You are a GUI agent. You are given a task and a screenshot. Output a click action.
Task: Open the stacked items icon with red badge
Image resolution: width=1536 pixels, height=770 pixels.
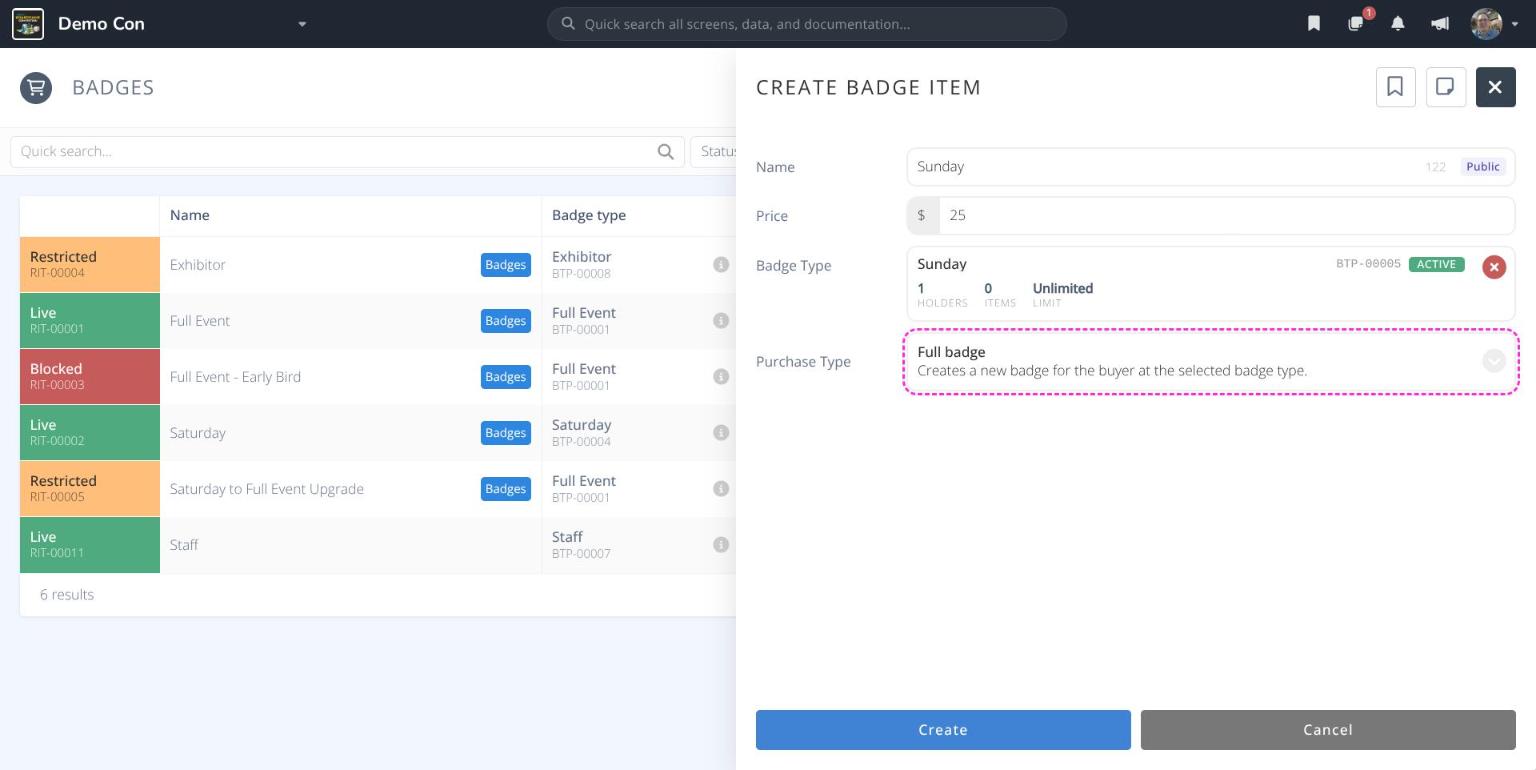coord(1356,23)
